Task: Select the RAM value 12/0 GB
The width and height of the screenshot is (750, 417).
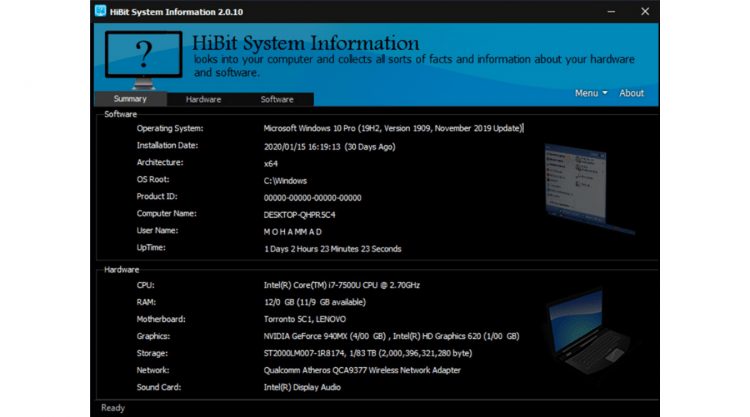Action: click(315, 302)
